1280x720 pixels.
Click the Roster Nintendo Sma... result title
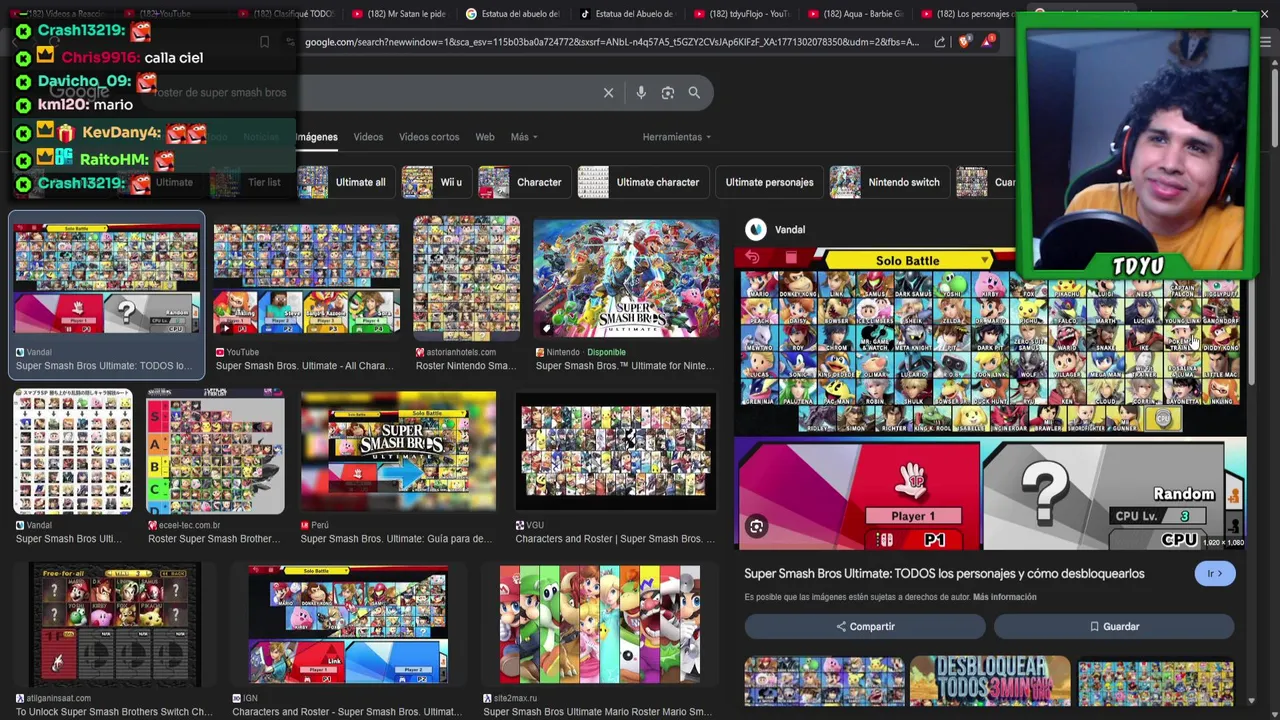(x=466, y=366)
